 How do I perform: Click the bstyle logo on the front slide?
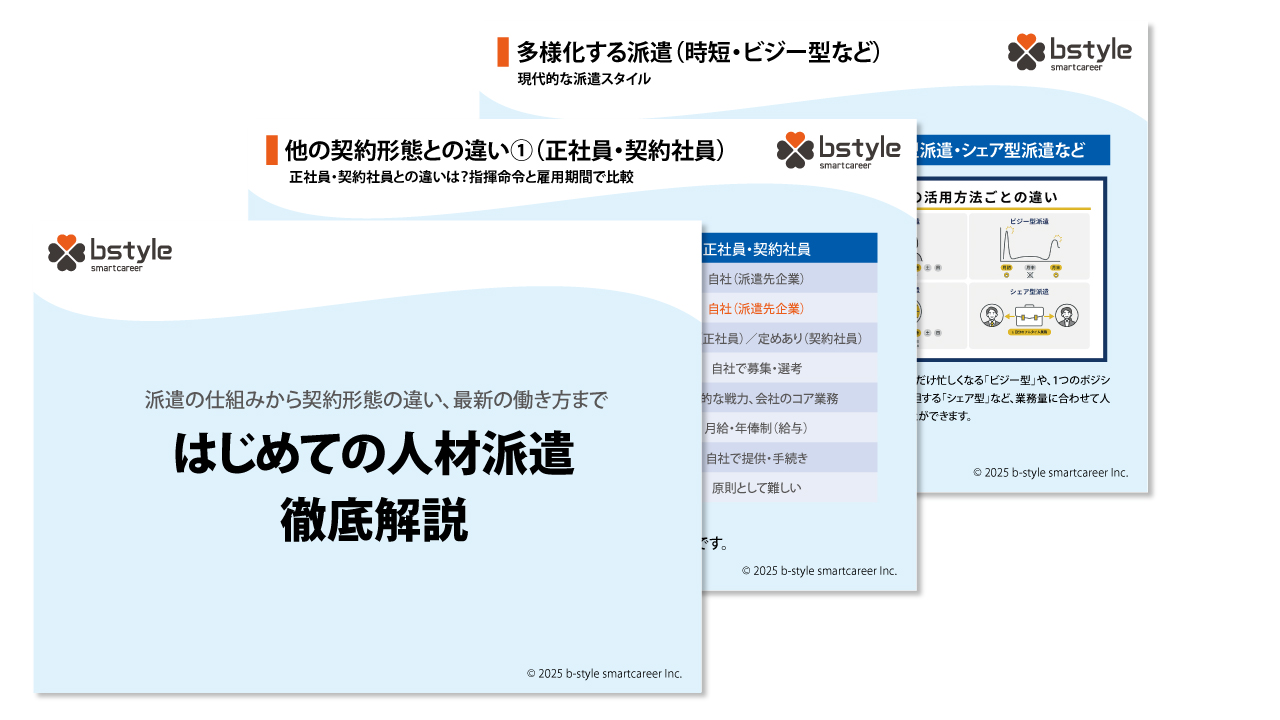[x=110, y=253]
